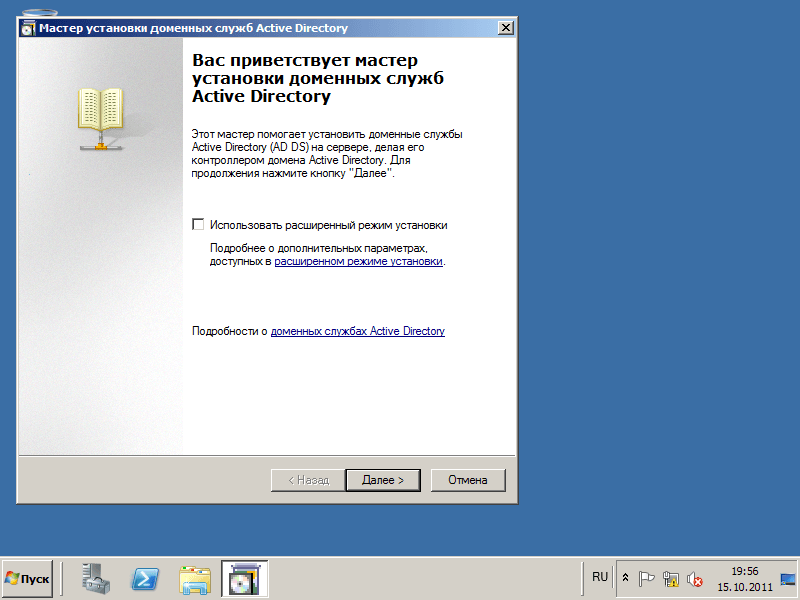Open the clock showing 19:56

click(745, 579)
